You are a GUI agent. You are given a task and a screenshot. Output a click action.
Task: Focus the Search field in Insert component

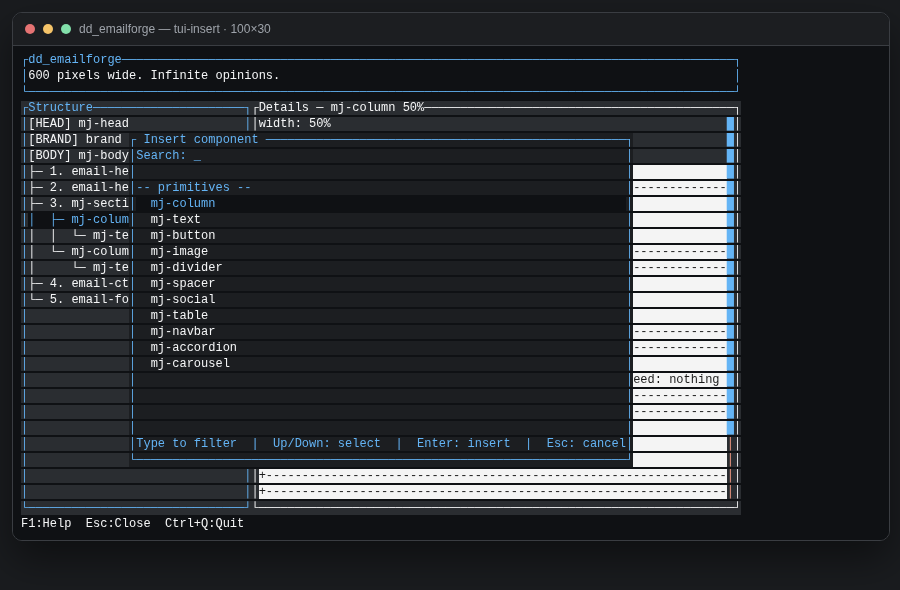point(381,155)
